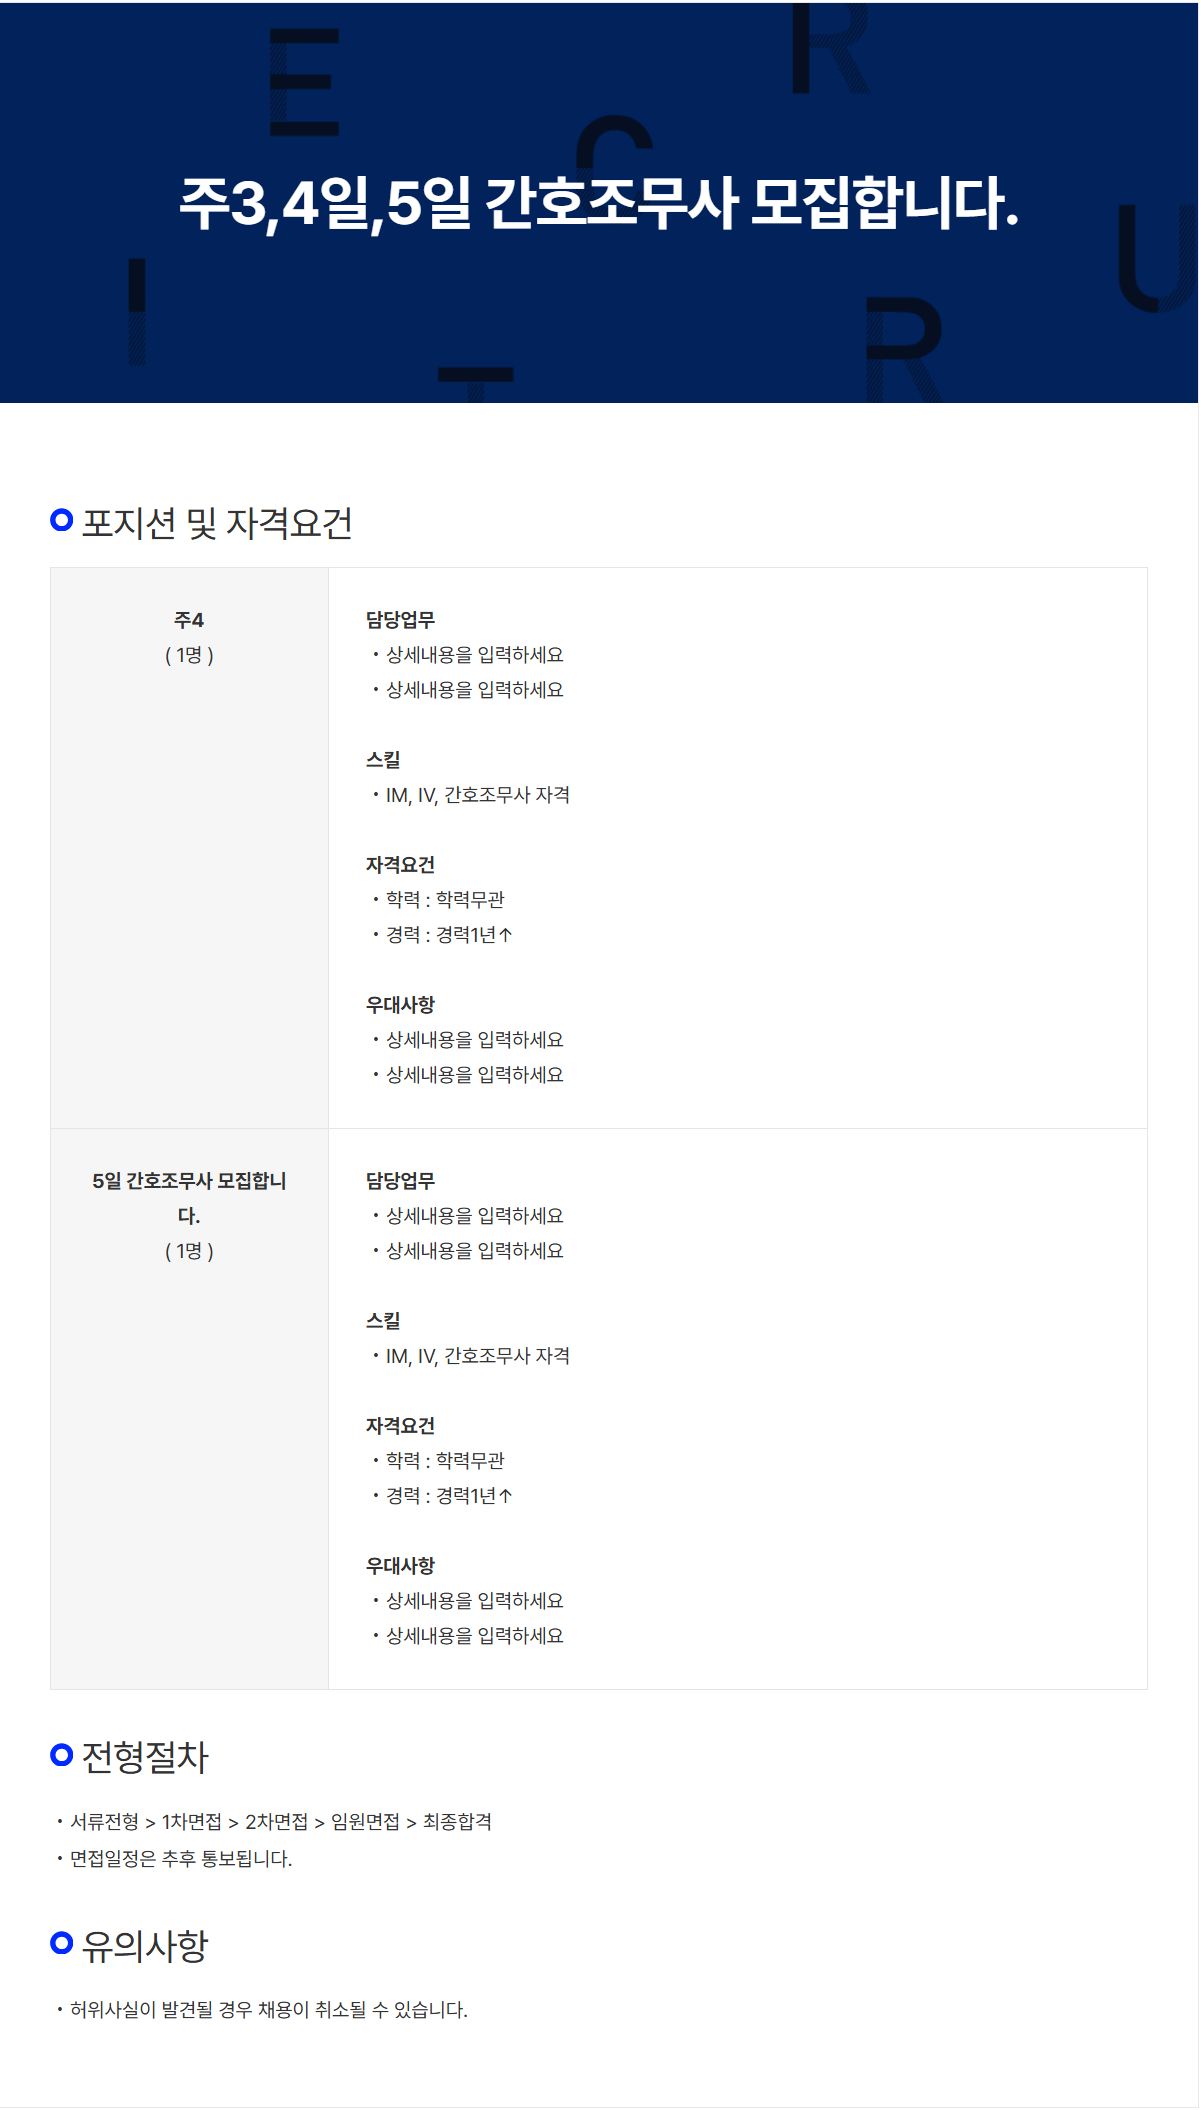Click 학력 : 학력무관 in the 주4 row

pos(445,900)
